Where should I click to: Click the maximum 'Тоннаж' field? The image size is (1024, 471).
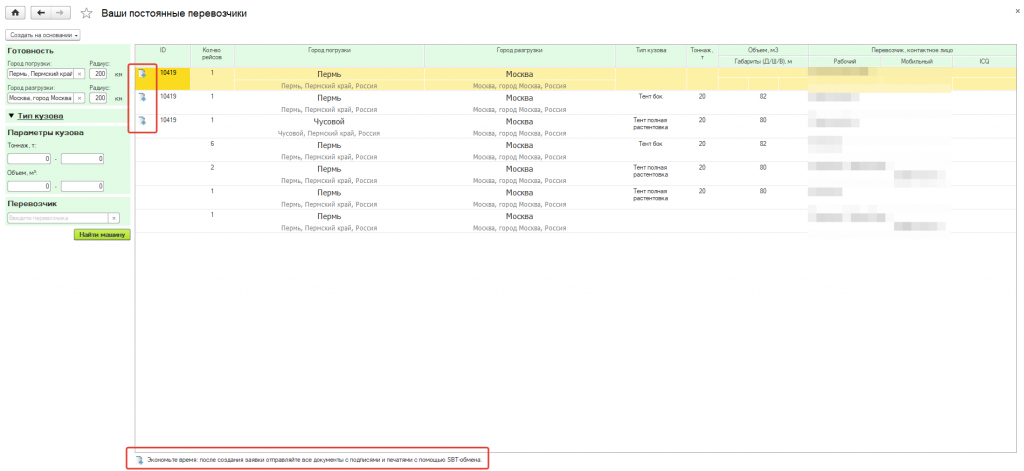[82, 159]
